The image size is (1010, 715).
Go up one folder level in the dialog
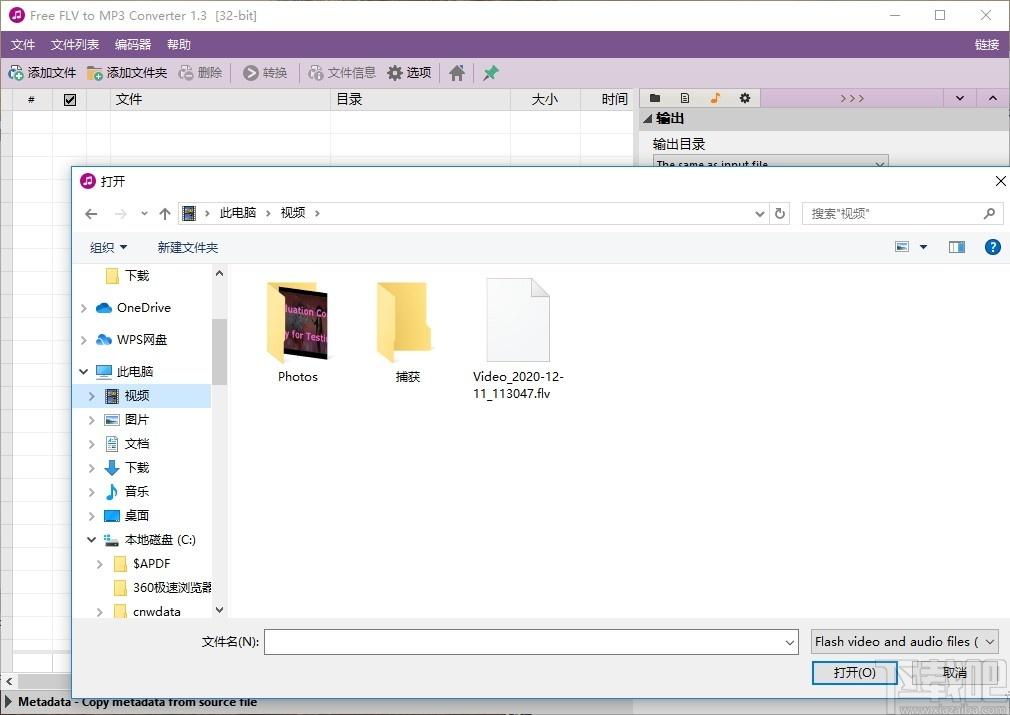165,214
